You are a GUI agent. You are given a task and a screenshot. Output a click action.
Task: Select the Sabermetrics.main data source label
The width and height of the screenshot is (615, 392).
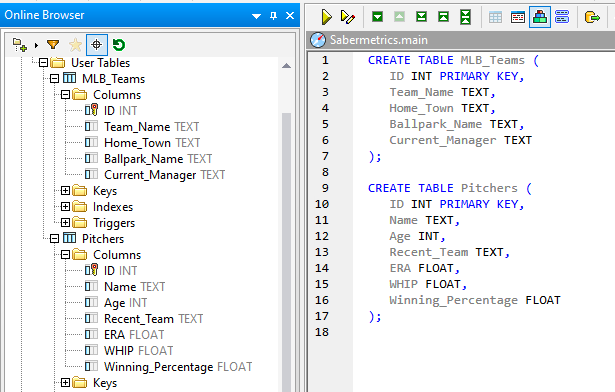379,40
